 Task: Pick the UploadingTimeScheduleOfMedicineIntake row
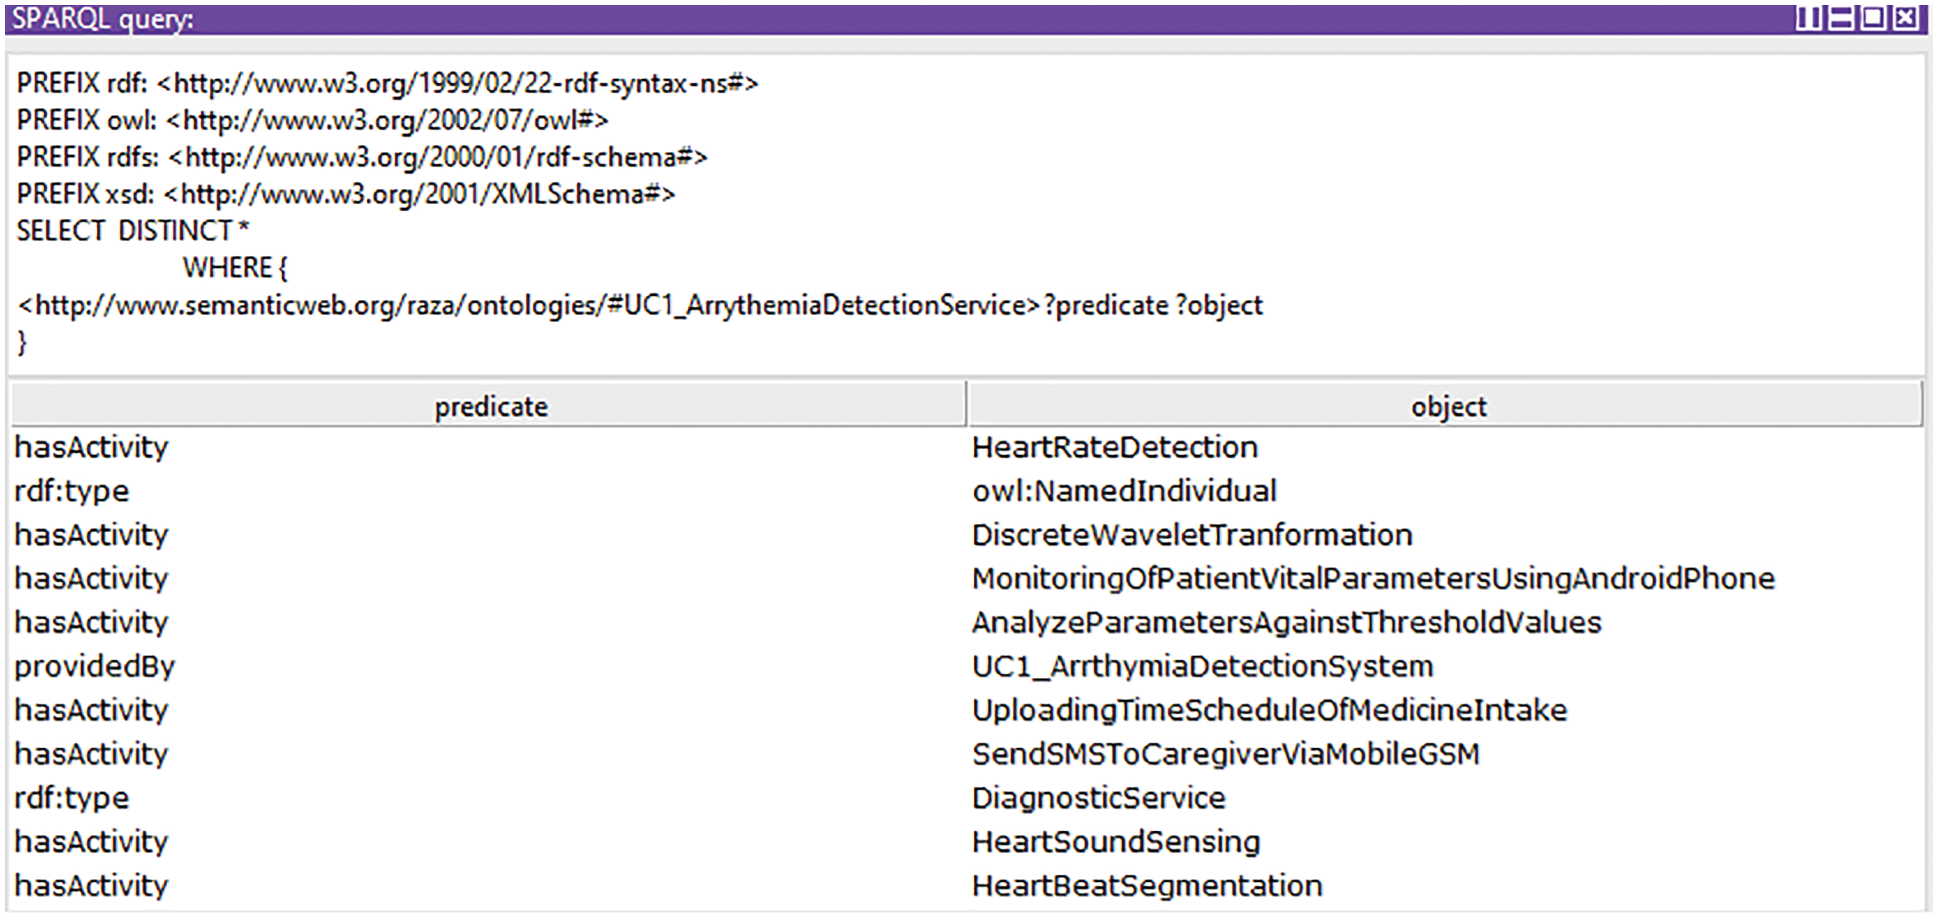coord(1269,711)
